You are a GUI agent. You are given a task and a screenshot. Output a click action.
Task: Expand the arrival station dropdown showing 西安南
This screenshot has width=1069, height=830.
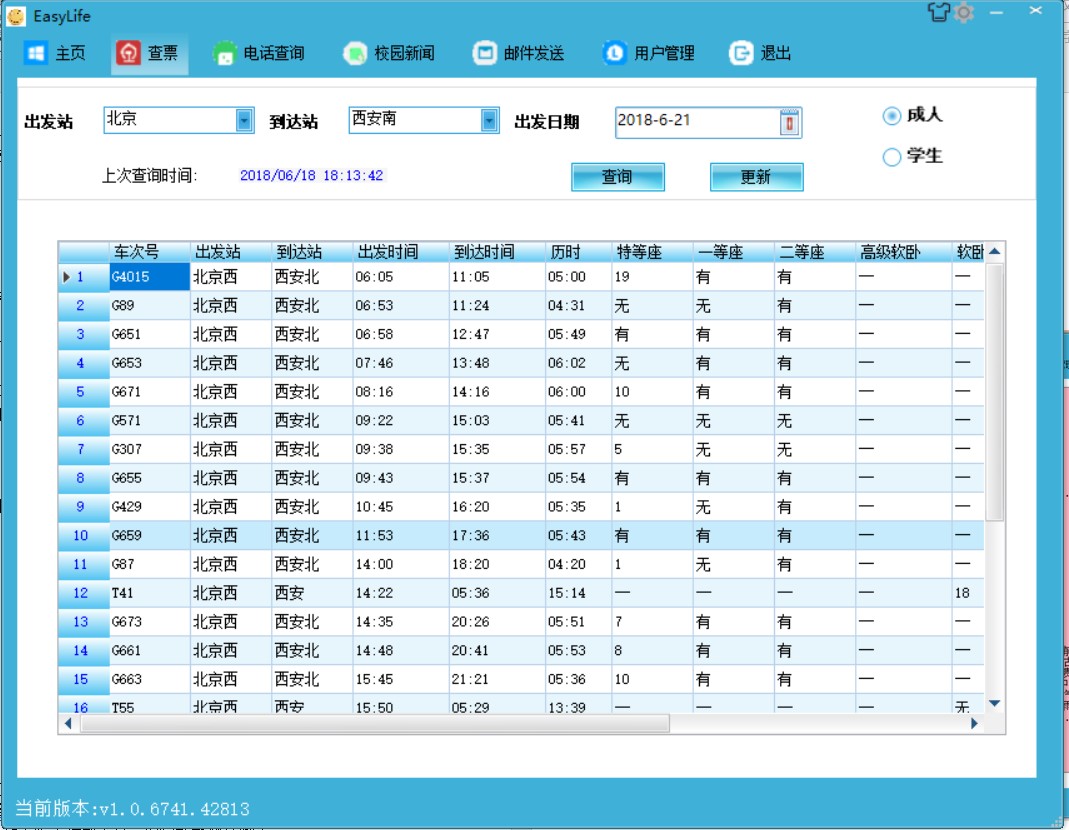coord(489,120)
